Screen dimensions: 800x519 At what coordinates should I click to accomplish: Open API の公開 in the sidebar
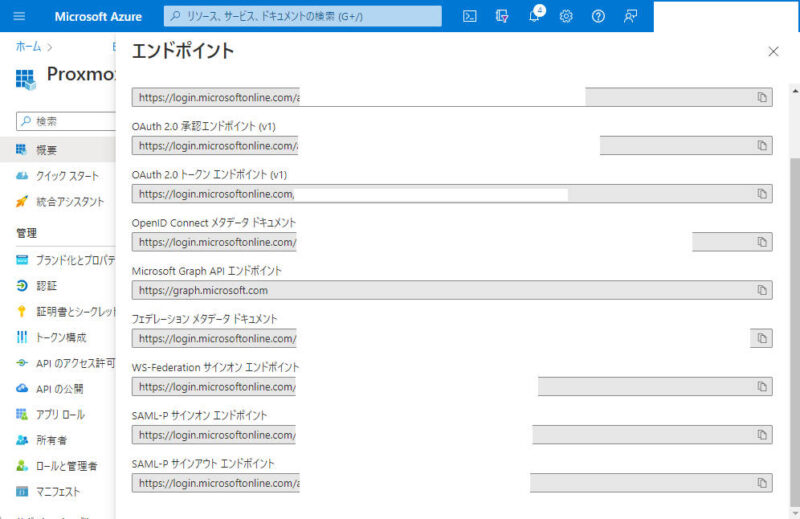[58, 389]
